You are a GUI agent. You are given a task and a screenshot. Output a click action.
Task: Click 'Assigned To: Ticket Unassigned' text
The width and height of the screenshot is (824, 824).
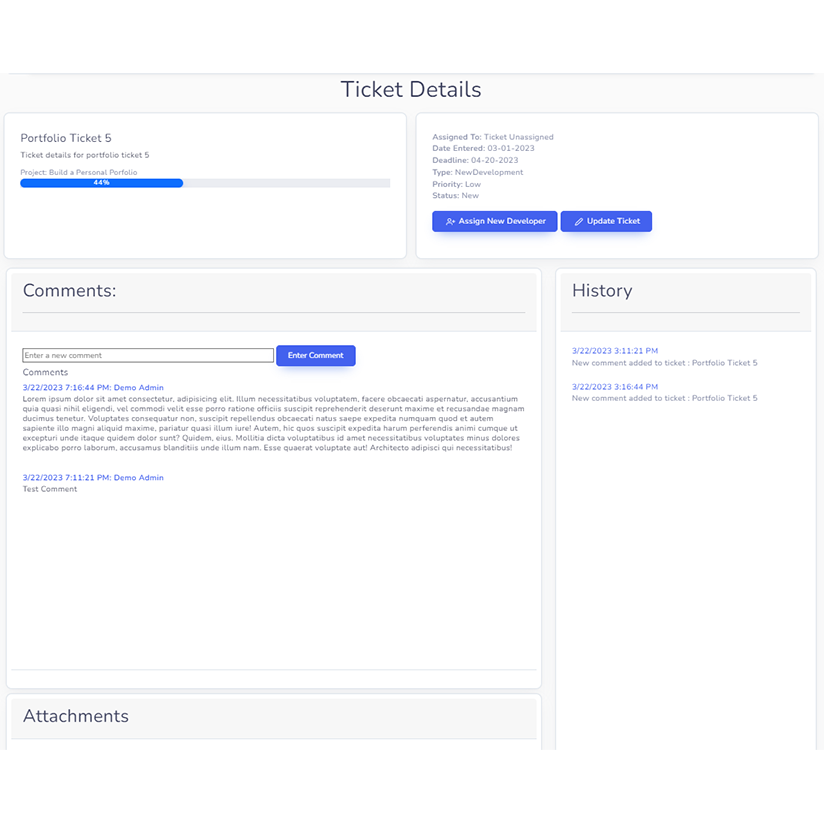tap(493, 137)
